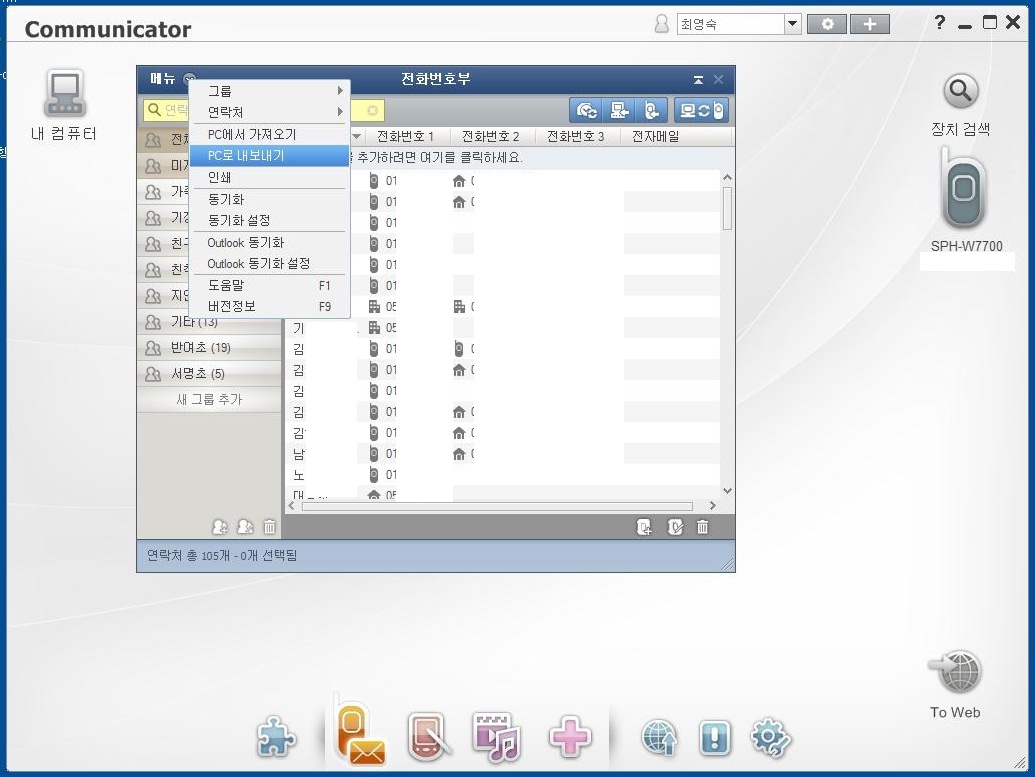This screenshot has width=1035, height=777.
Task: Click the trash icon below the group list
Action: coord(269,527)
